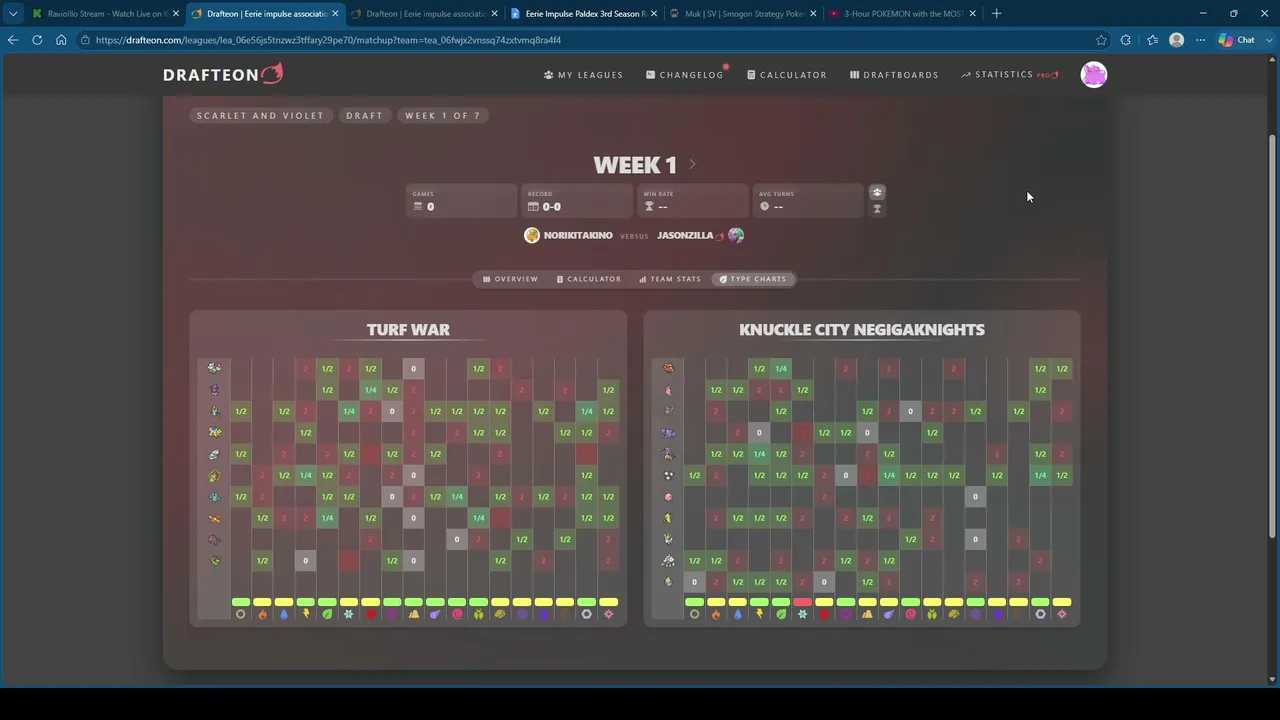The height and width of the screenshot is (720, 1280).
Task: Select the Ice snowflake icon in Knuckle City chart
Action: (x=802, y=614)
